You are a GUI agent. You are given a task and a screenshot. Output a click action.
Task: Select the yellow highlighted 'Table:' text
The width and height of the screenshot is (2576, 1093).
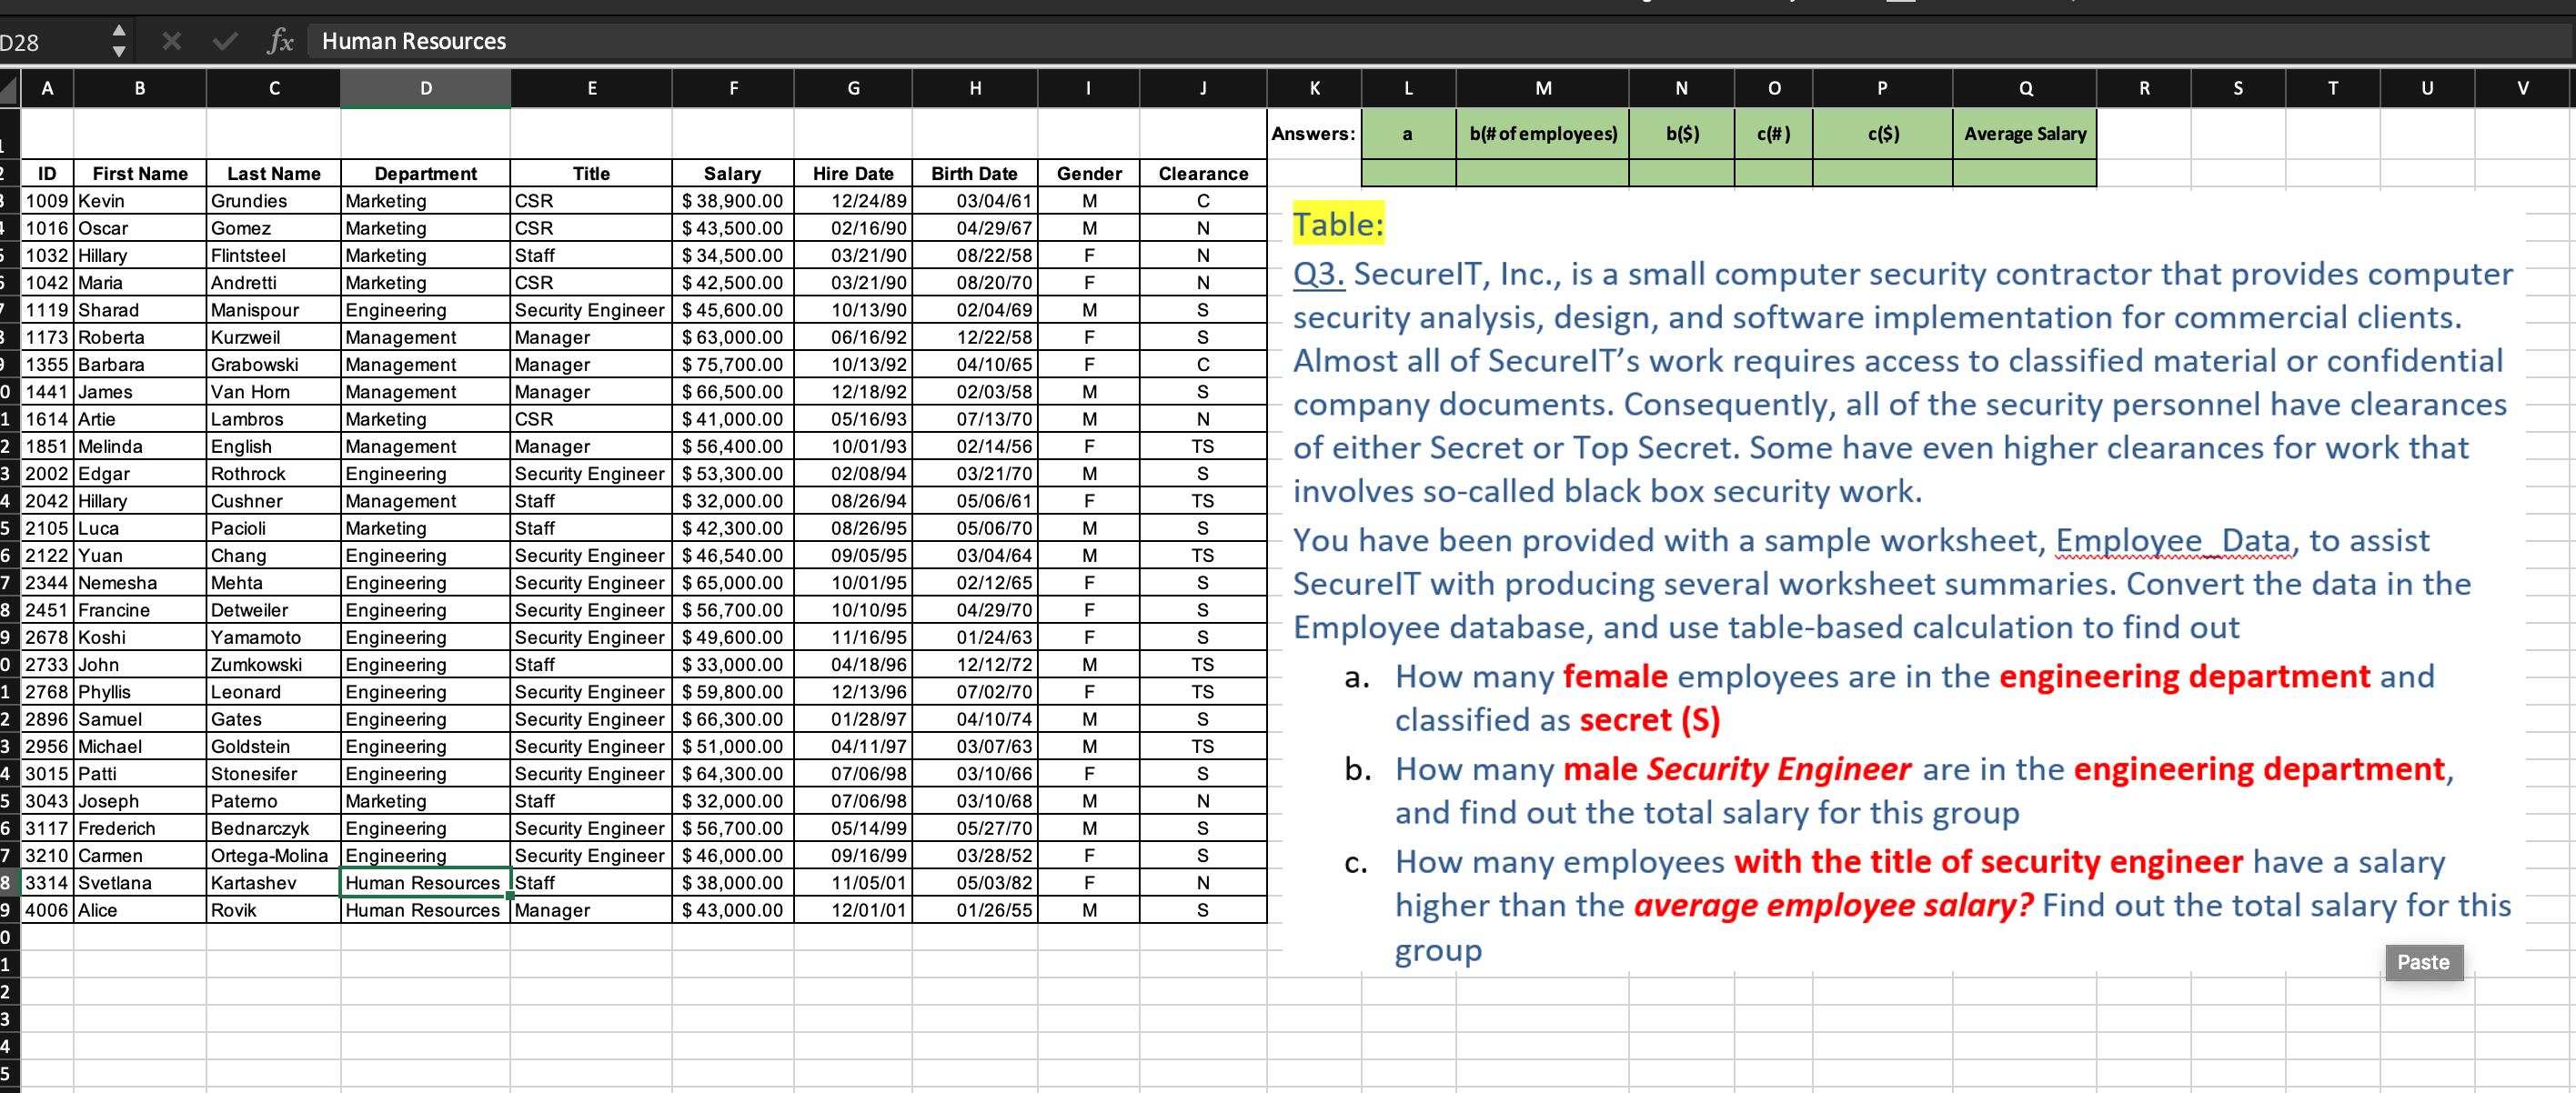pos(1337,224)
